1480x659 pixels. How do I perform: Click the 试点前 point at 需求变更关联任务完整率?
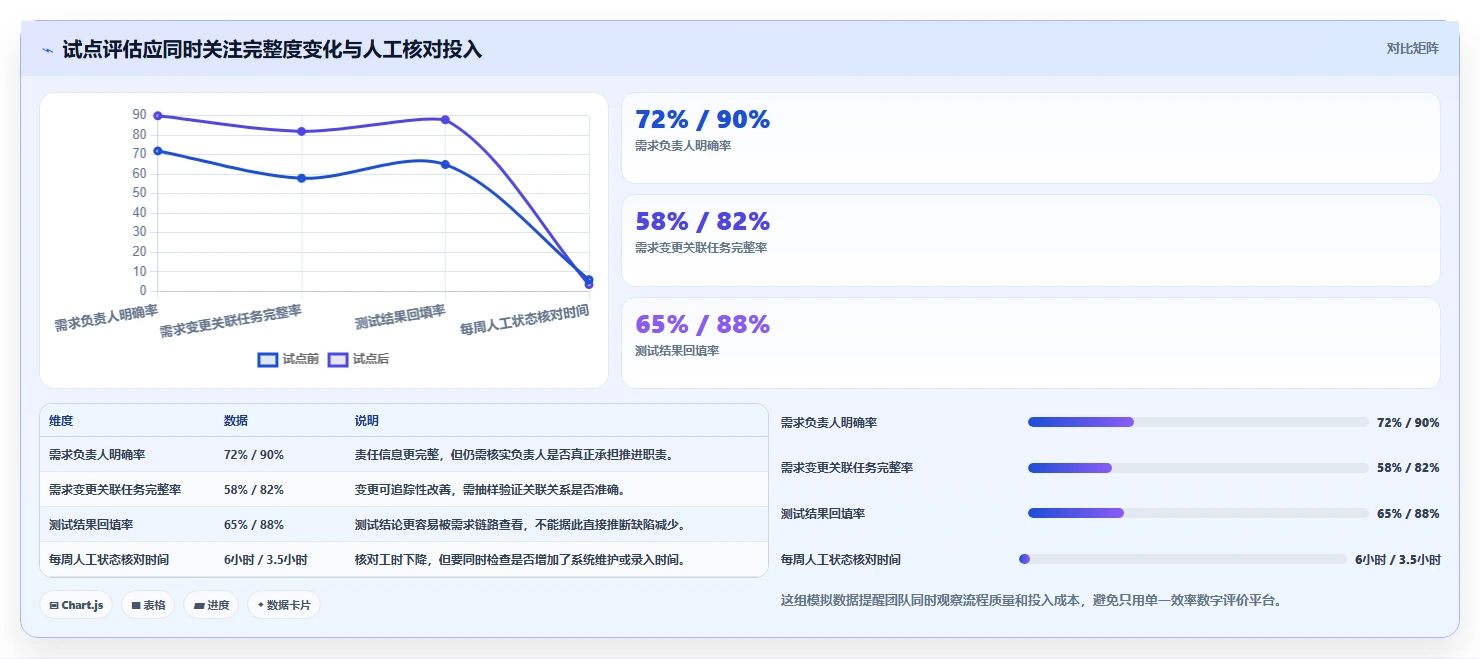302,178
